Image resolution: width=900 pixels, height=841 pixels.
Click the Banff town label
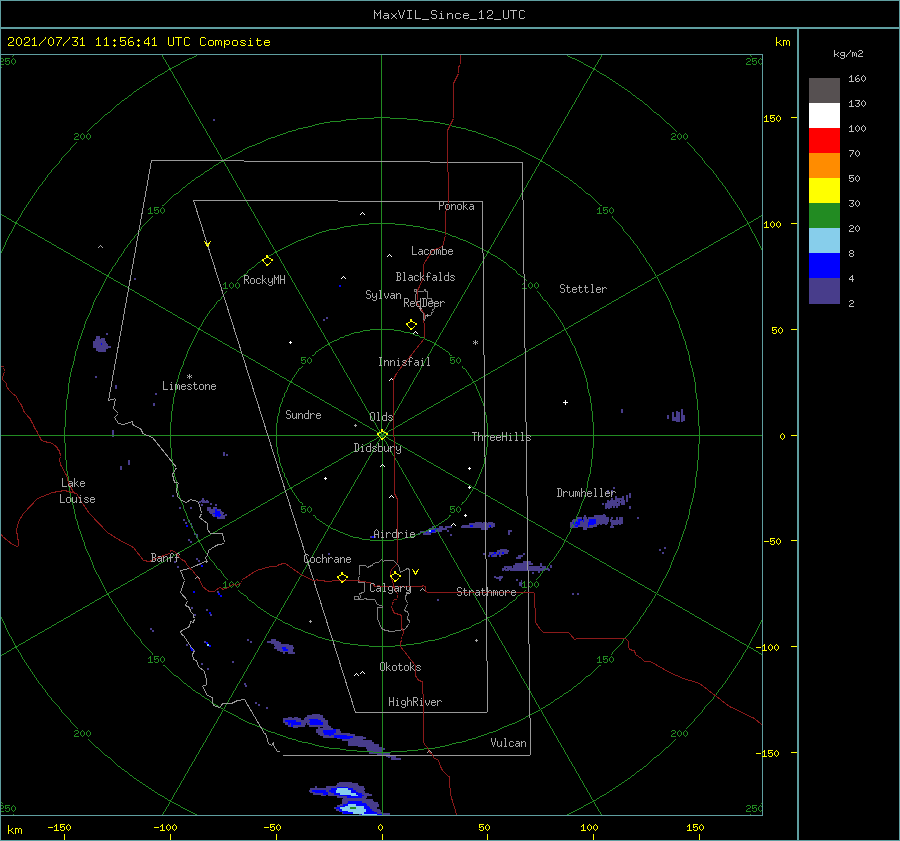pyautogui.click(x=165, y=557)
